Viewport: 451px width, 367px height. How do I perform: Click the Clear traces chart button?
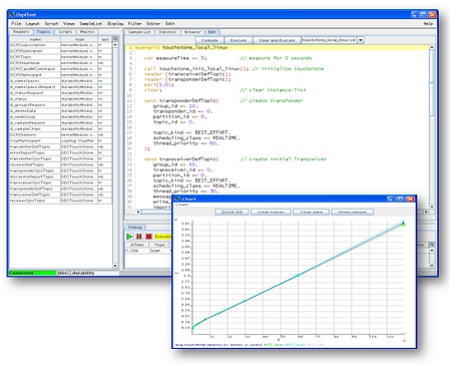[x=271, y=212]
